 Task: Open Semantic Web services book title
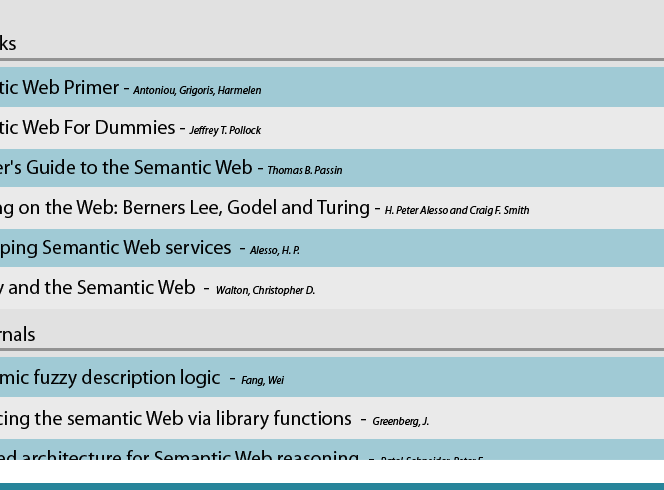(x=115, y=248)
